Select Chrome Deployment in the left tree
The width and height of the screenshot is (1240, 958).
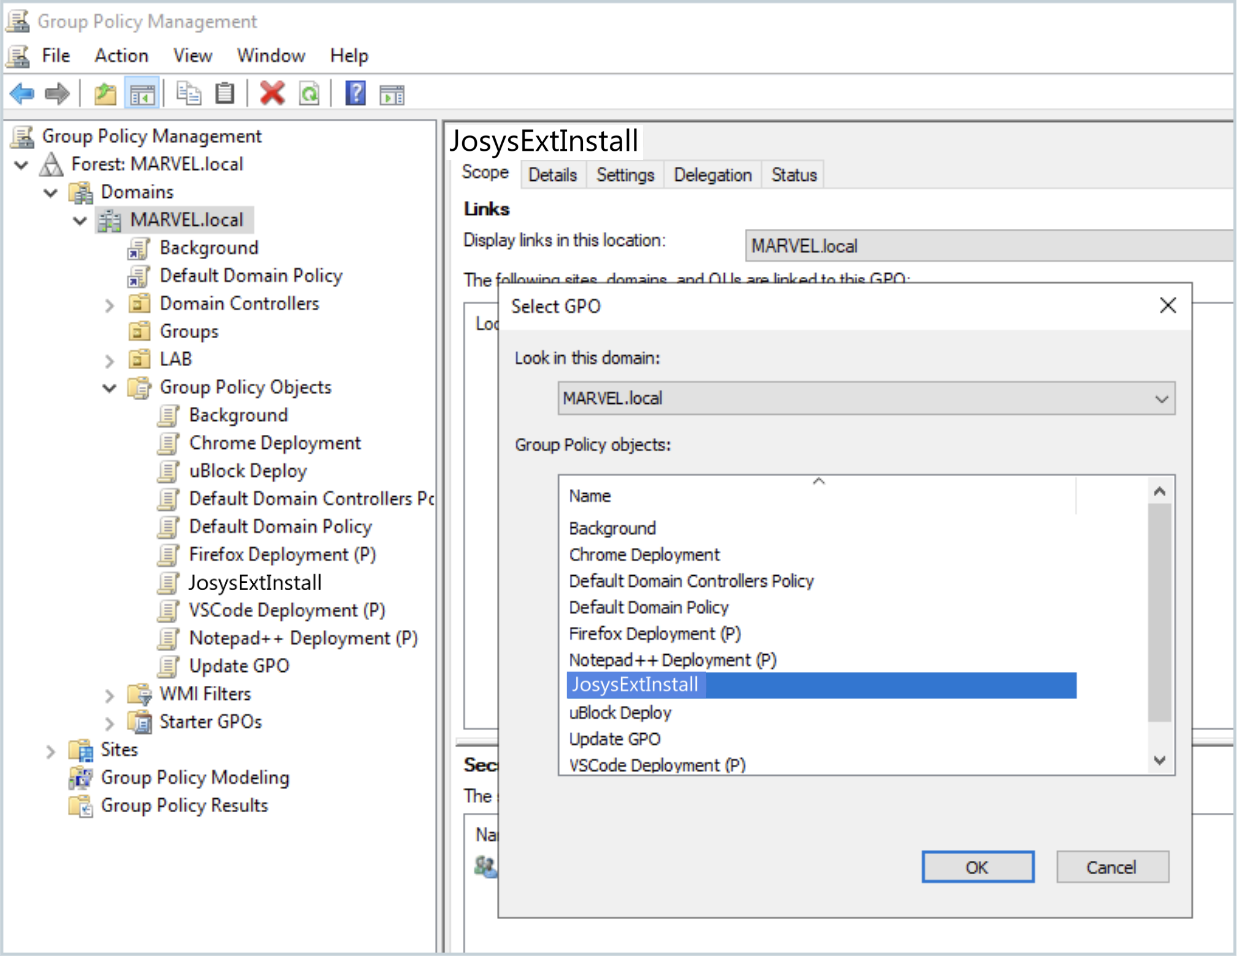point(275,443)
